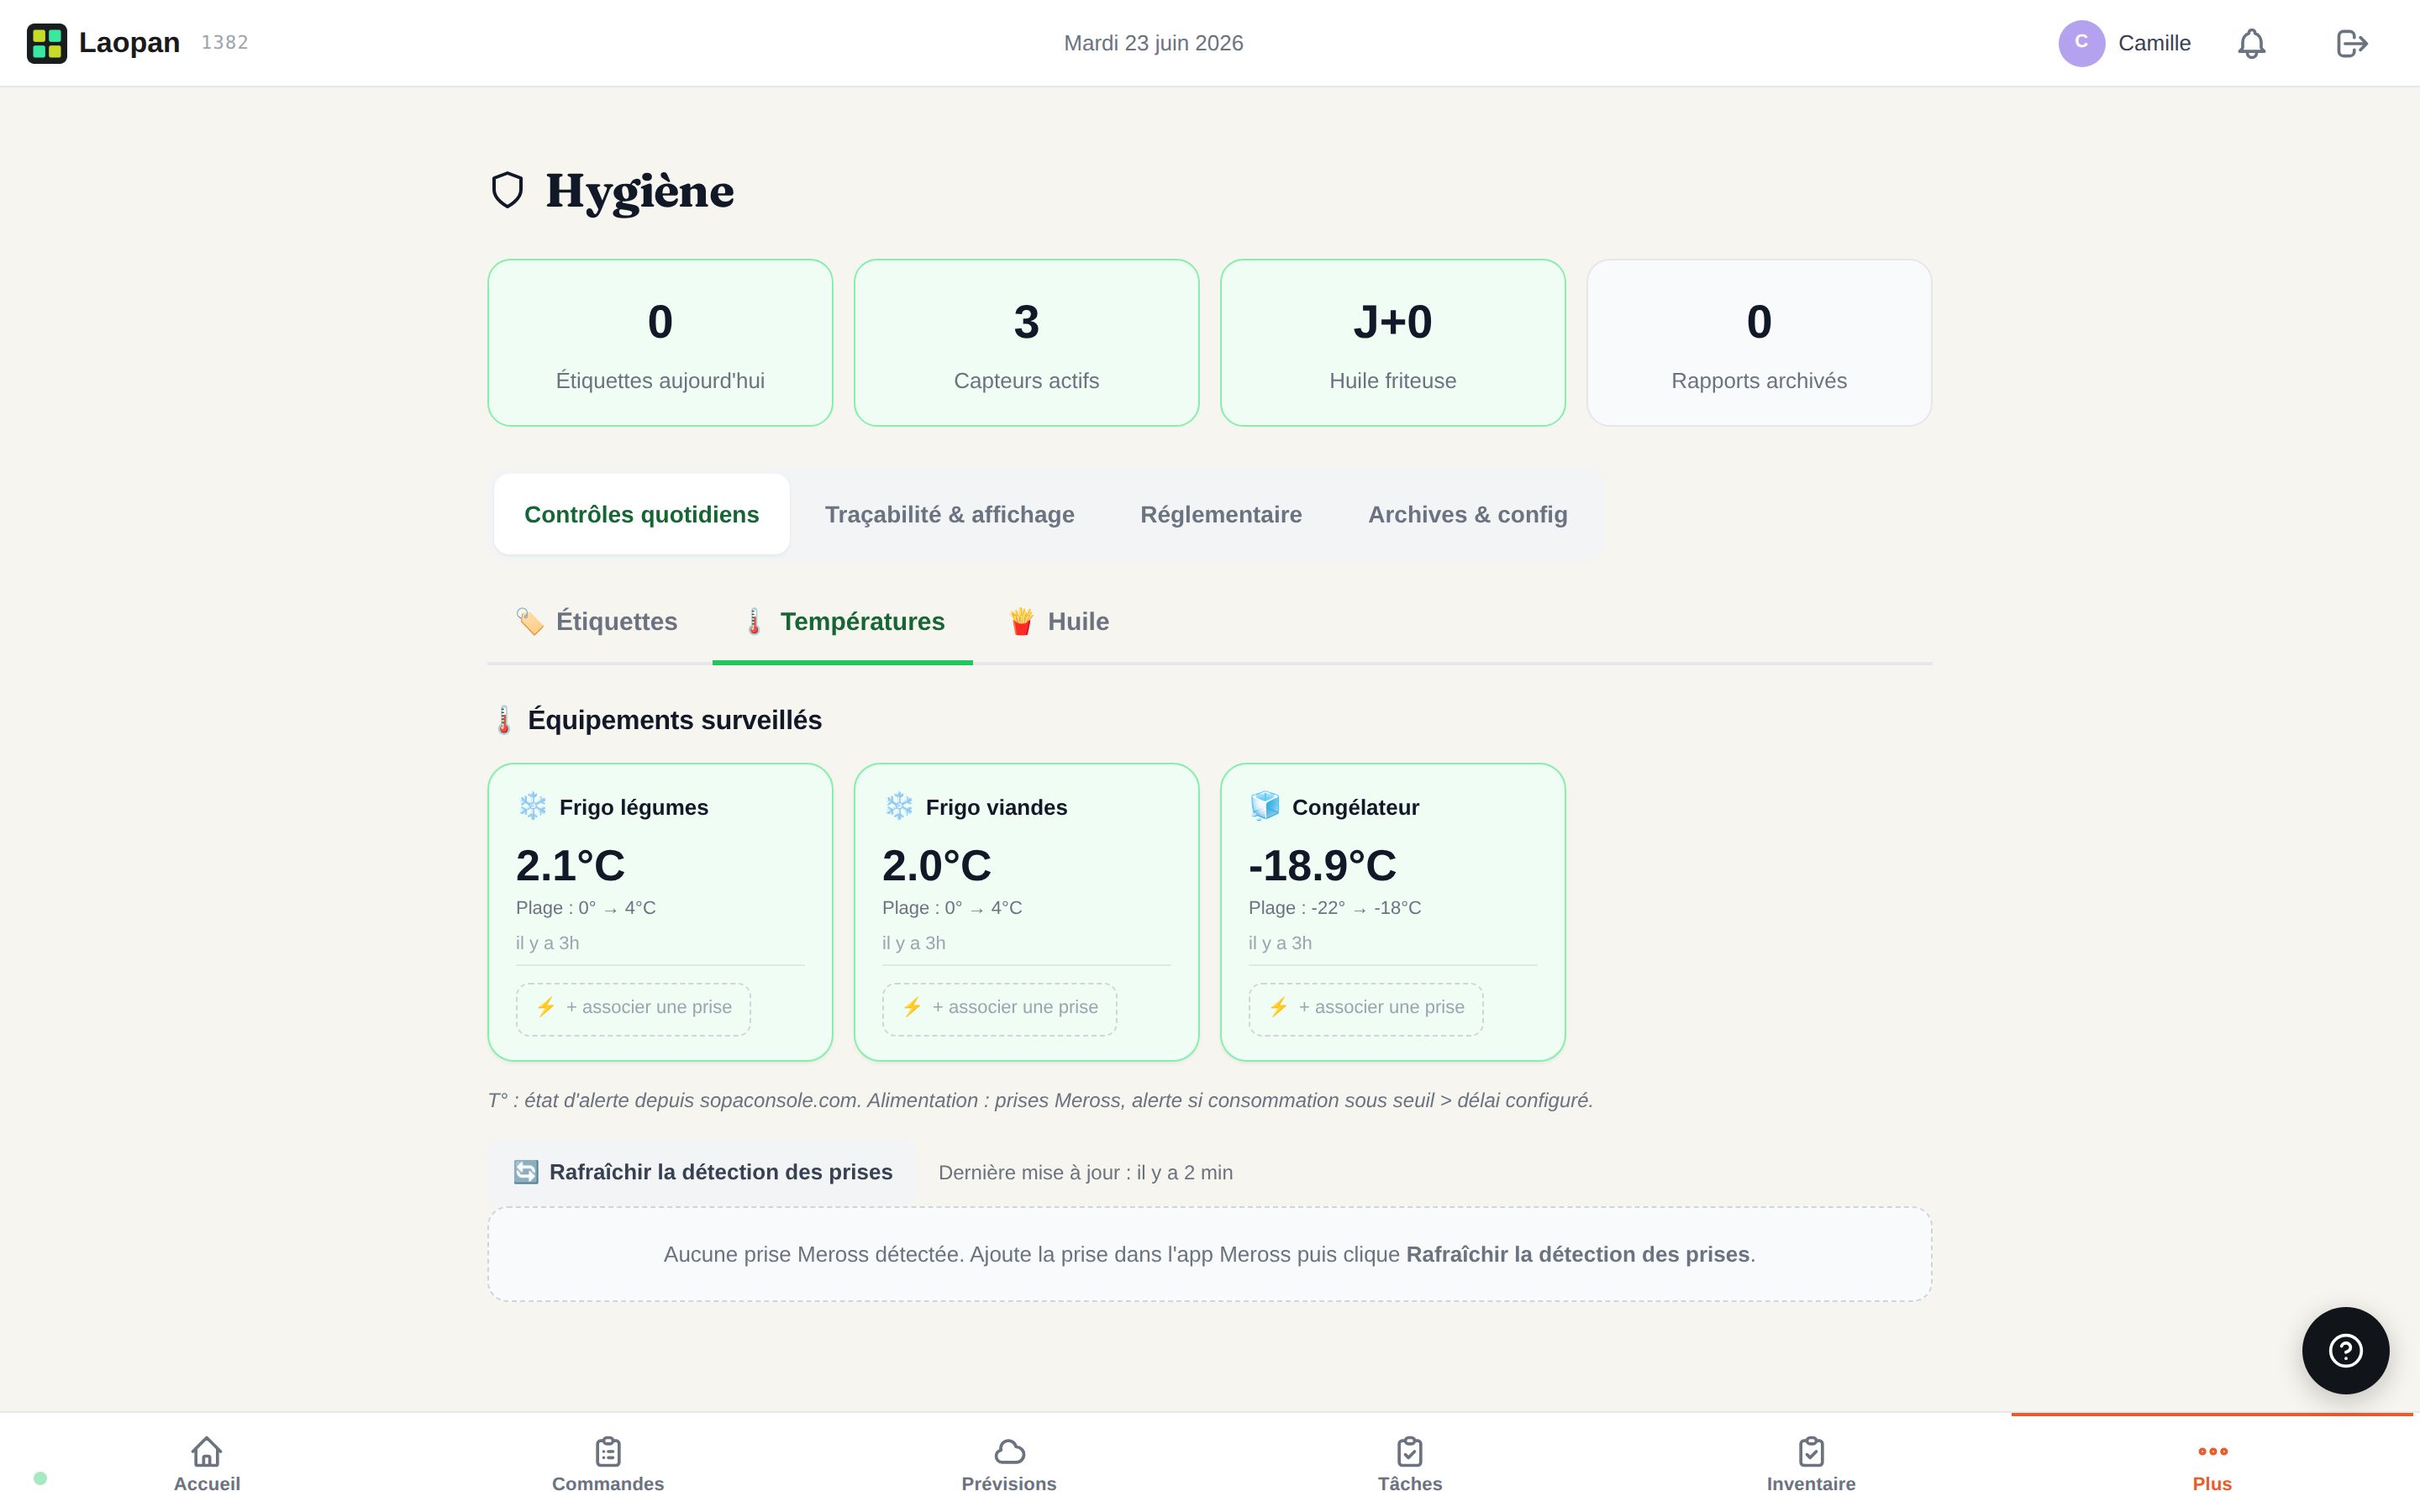Click the Commandes label in bottom bar
The width and height of the screenshot is (2420, 1512).
click(608, 1484)
